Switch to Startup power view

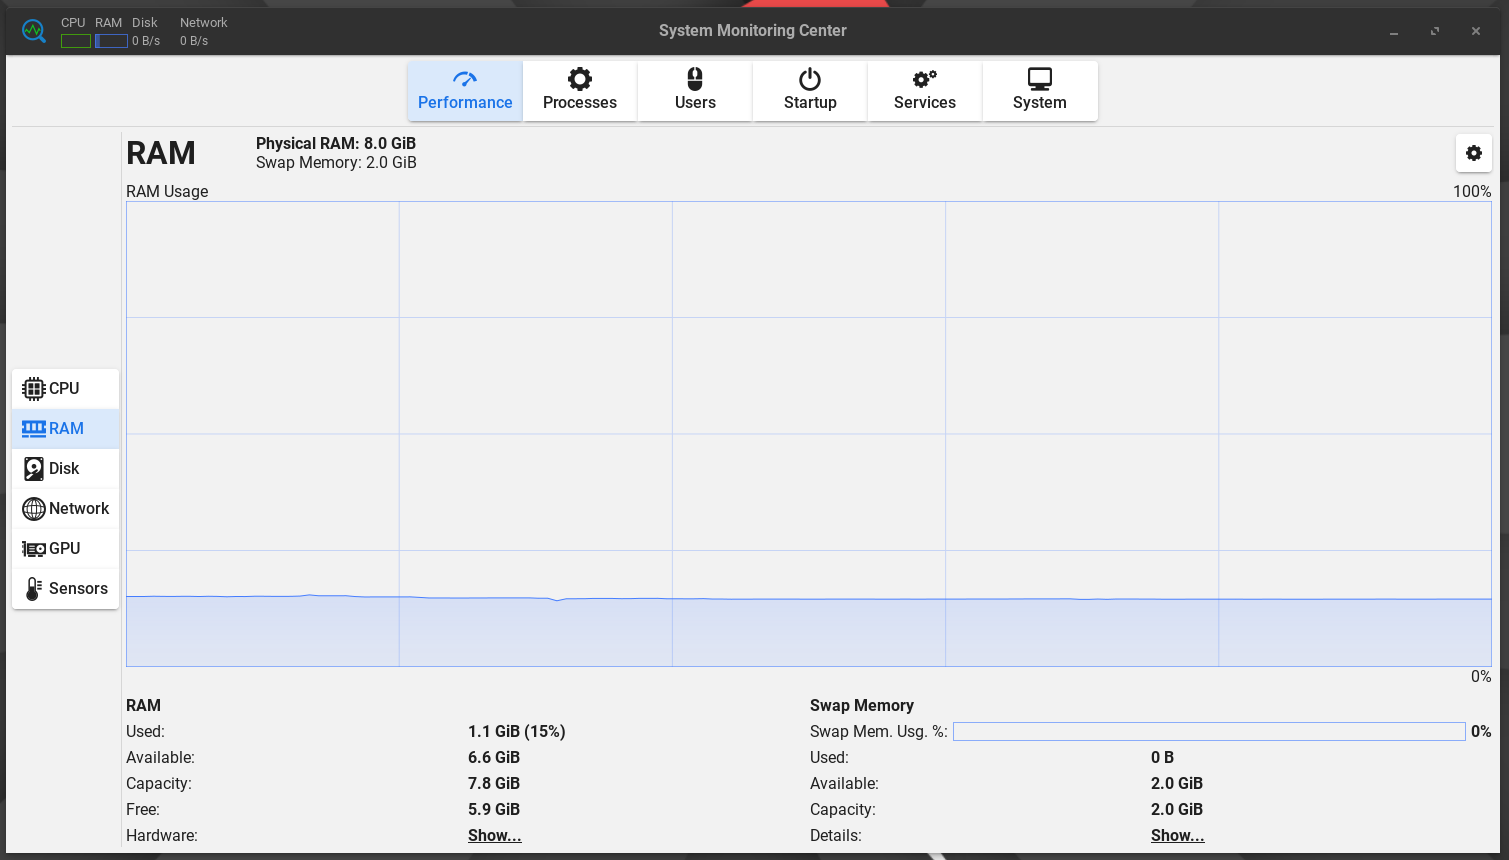(809, 90)
